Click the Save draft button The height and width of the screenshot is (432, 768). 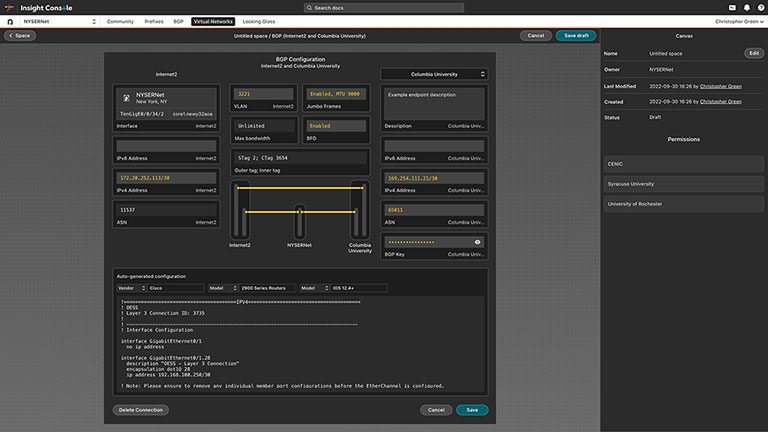[576, 35]
